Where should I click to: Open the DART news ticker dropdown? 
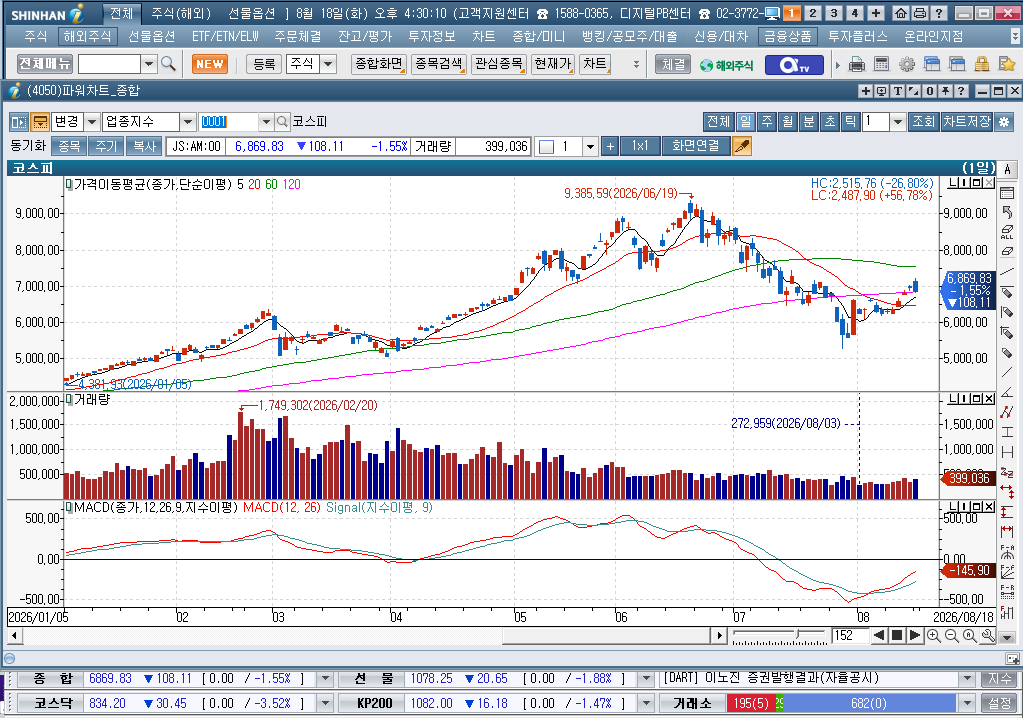[968, 679]
